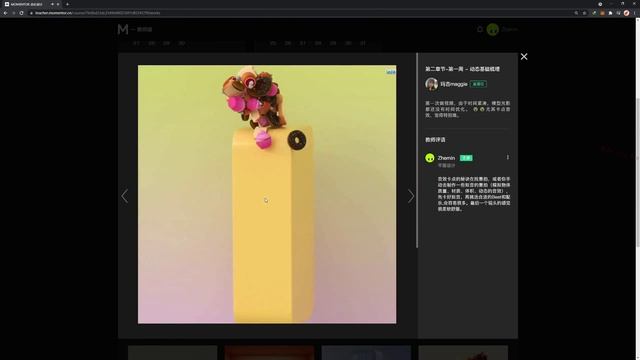
Task: Open the student name maggie link
Action: [x=453, y=84]
